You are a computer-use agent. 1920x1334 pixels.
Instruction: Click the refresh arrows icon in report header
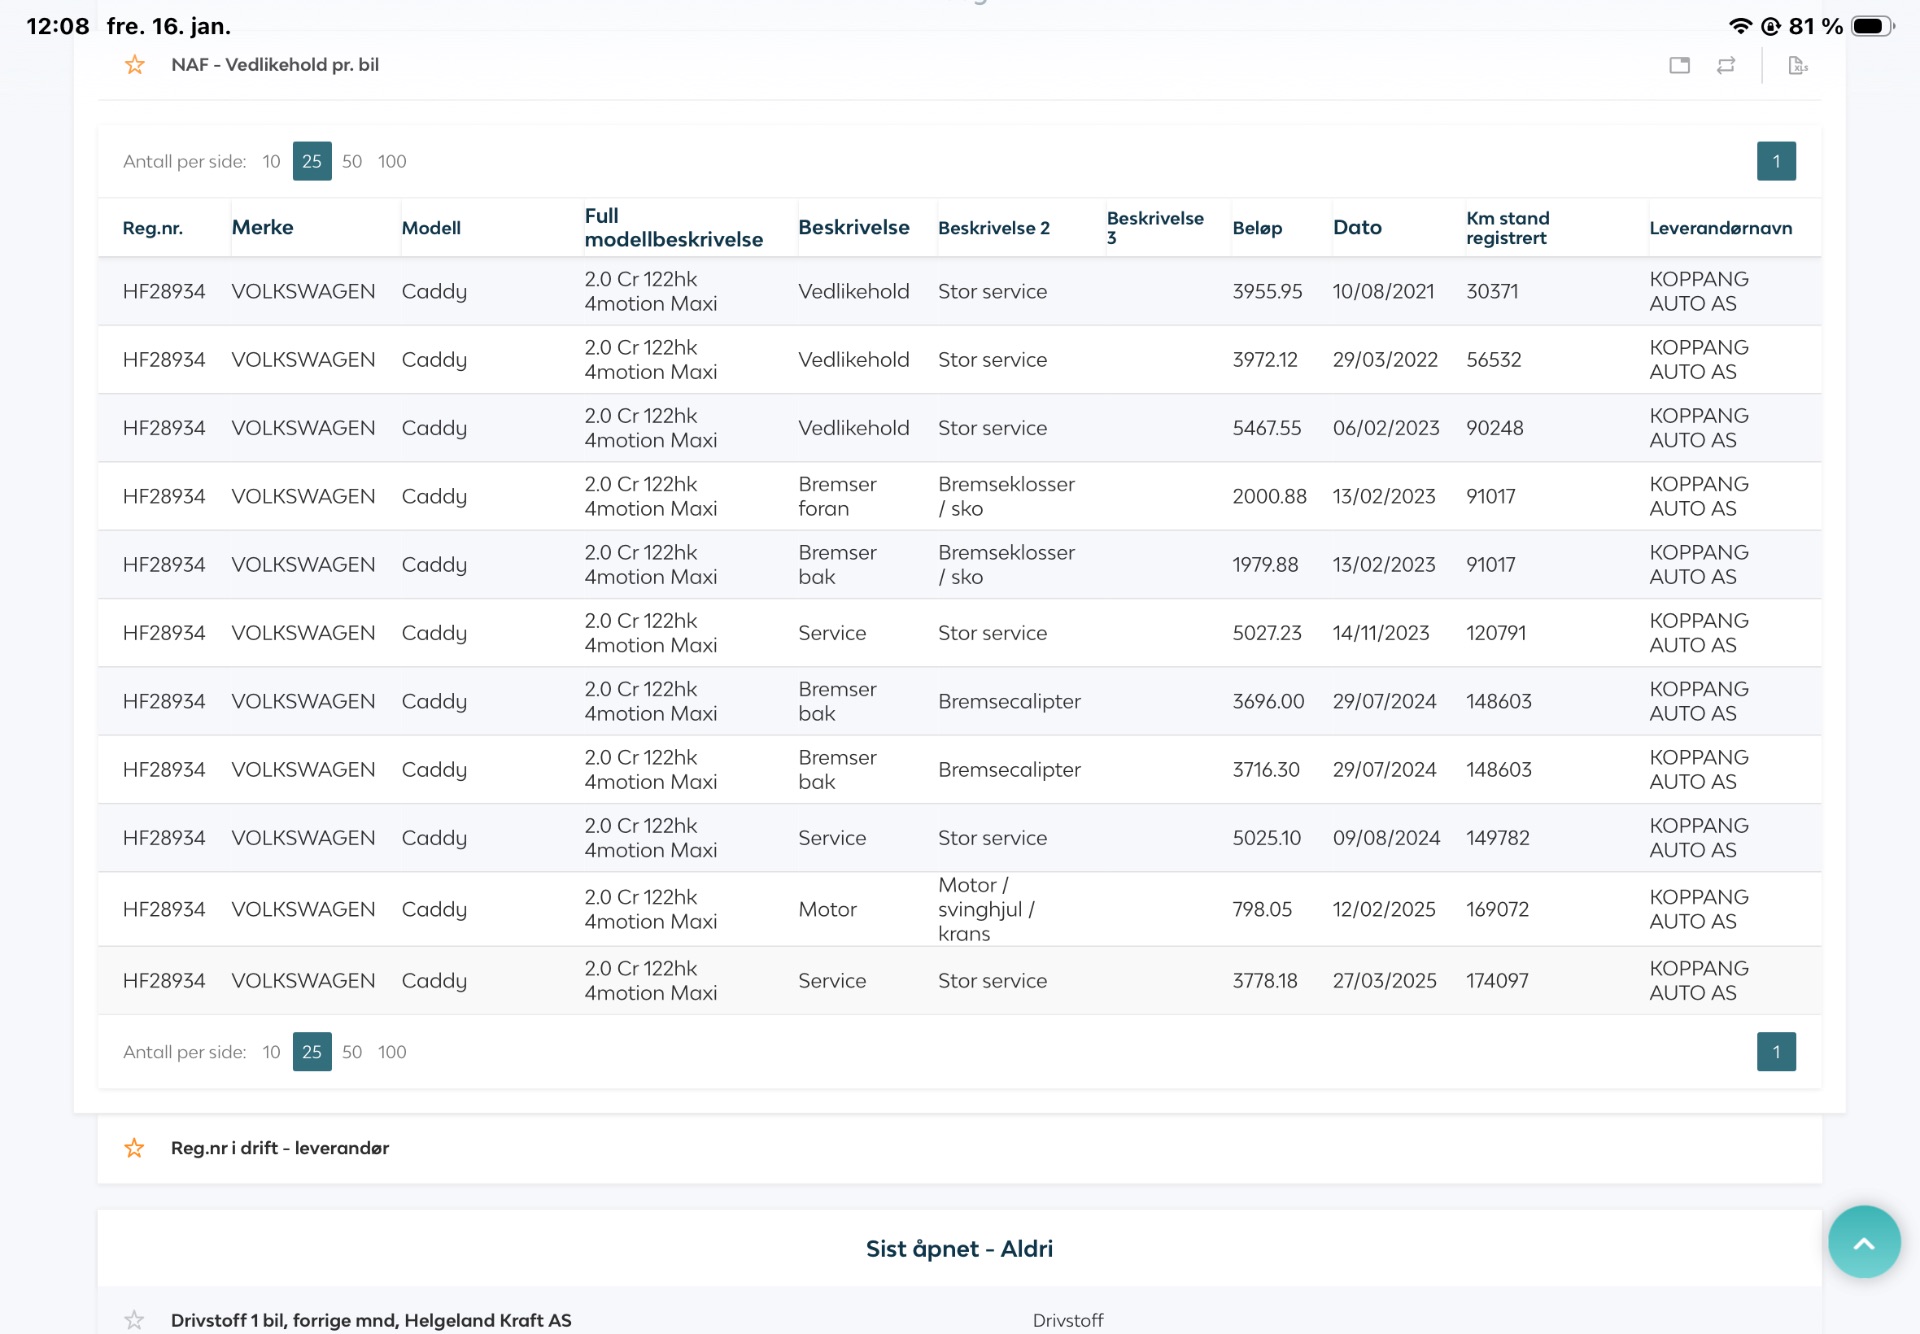click(x=1726, y=65)
